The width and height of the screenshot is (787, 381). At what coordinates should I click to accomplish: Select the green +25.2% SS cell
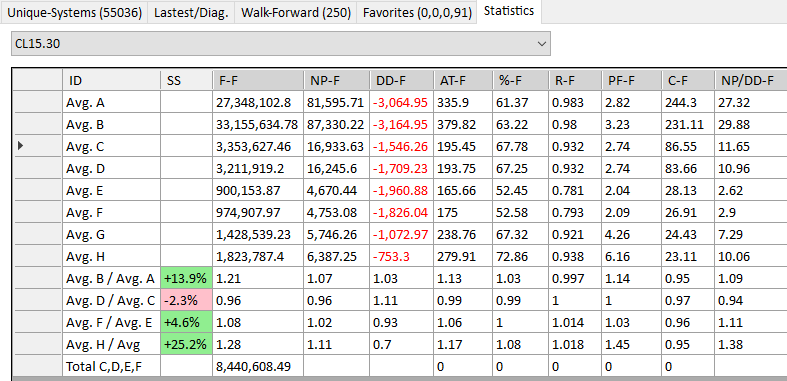click(x=186, y=345)
